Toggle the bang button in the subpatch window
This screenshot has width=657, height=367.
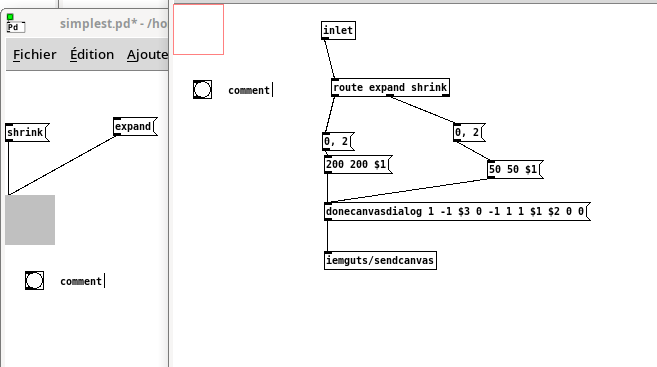tap(202, 90)
